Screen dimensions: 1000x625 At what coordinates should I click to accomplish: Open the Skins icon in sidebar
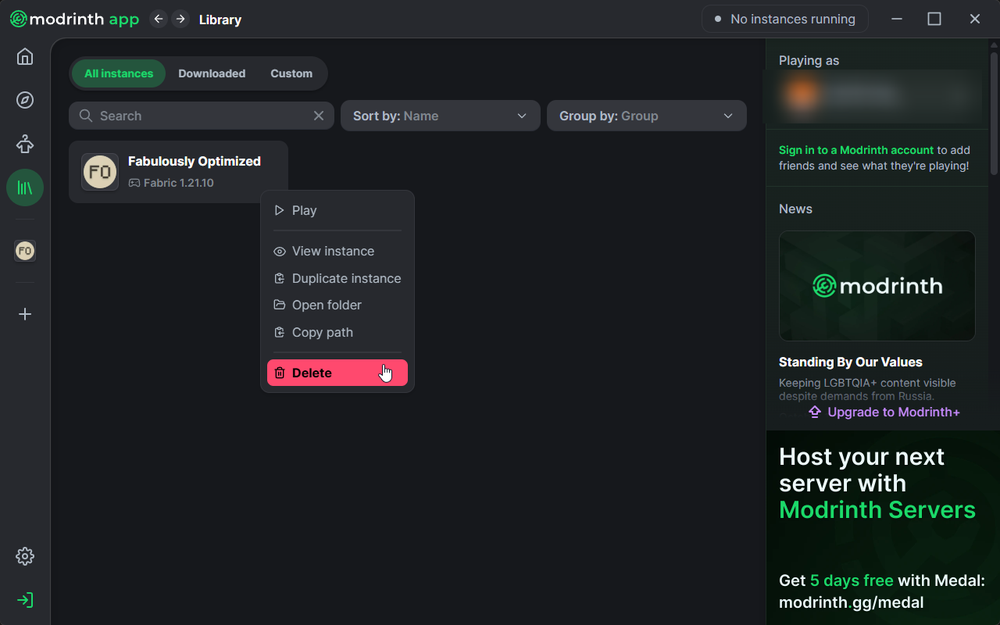pyautogui.click(x=25, y=144)
